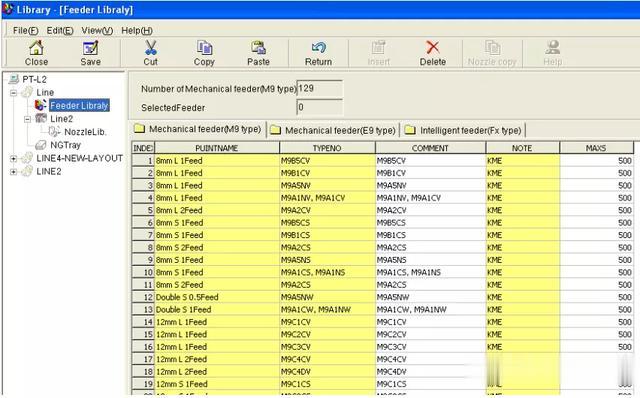Select the Mechanical feeder(M9 type) tab
This screenshot has height=398, width=640.
(198, 129)
